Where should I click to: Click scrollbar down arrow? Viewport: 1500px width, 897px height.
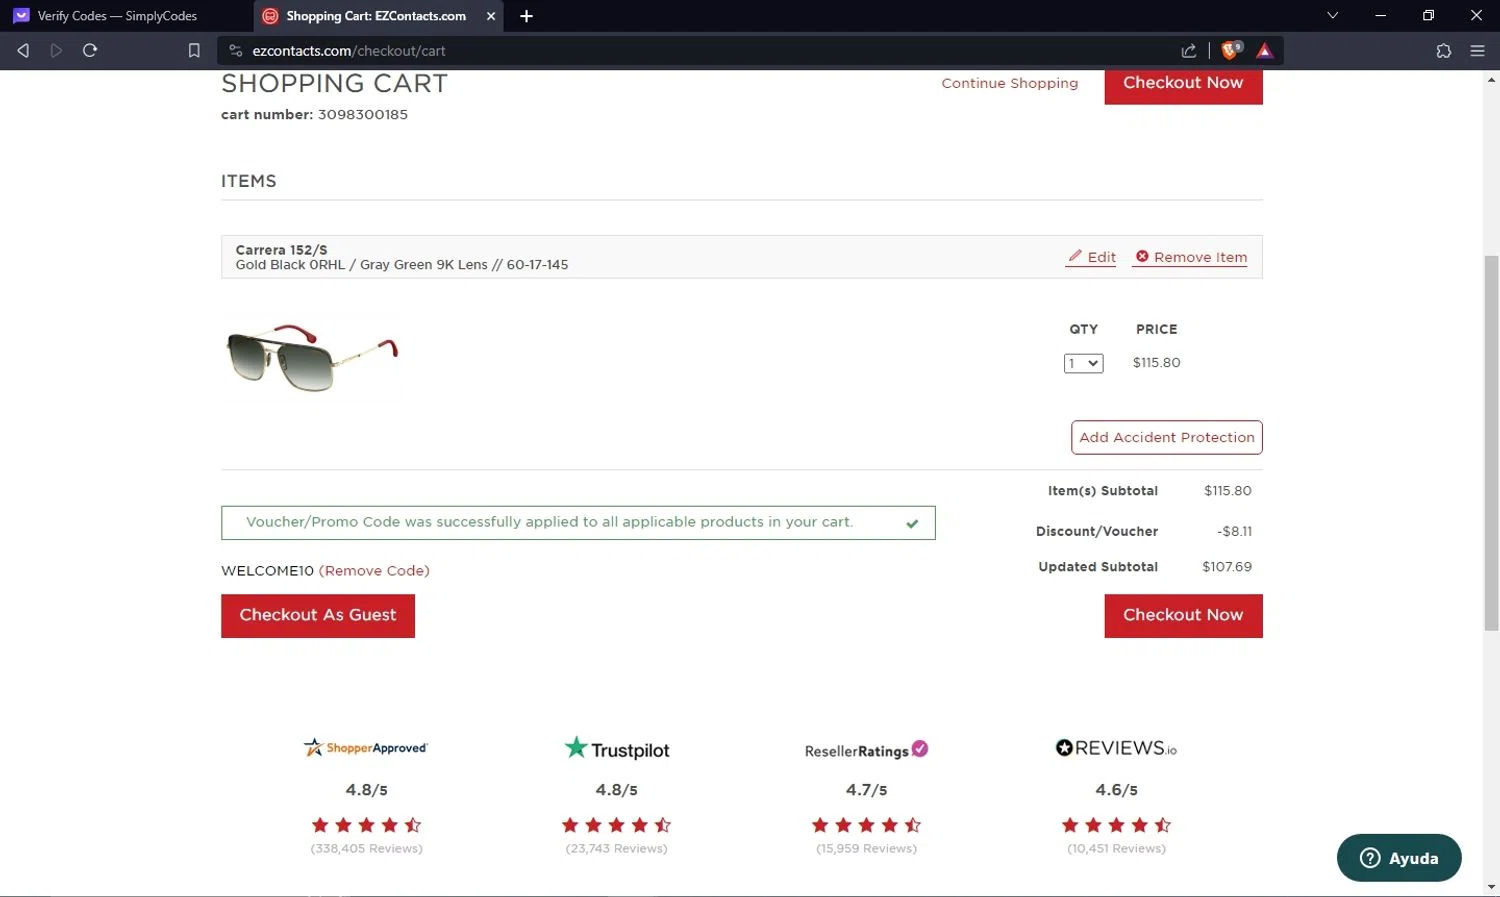1491,887
